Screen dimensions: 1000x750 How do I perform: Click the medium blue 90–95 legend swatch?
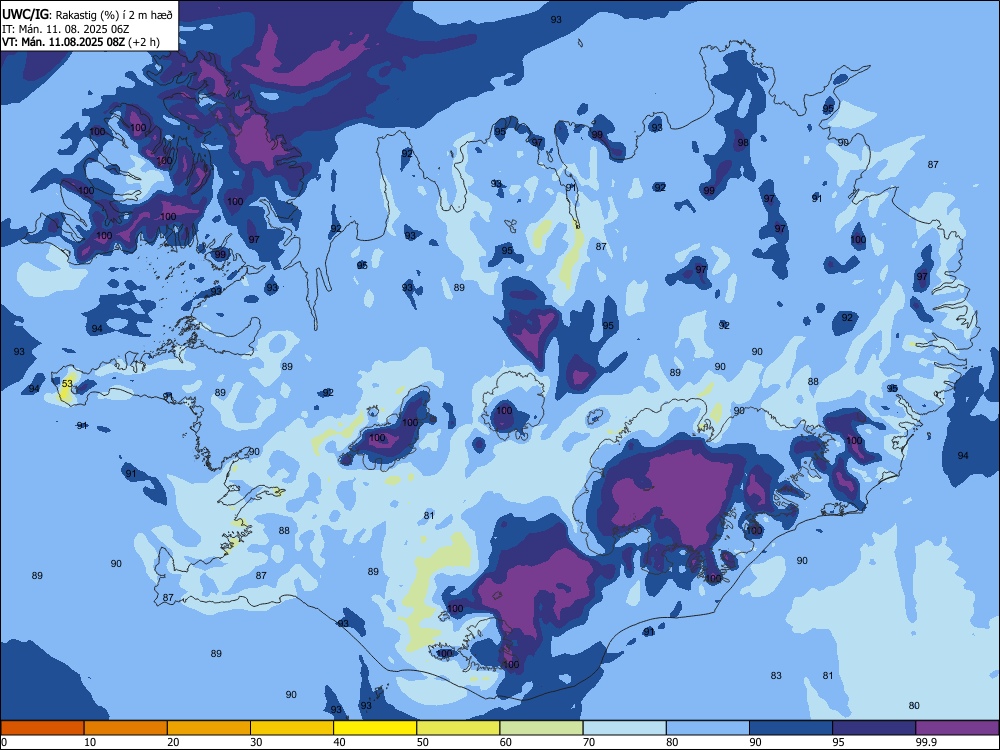[791, 728]
